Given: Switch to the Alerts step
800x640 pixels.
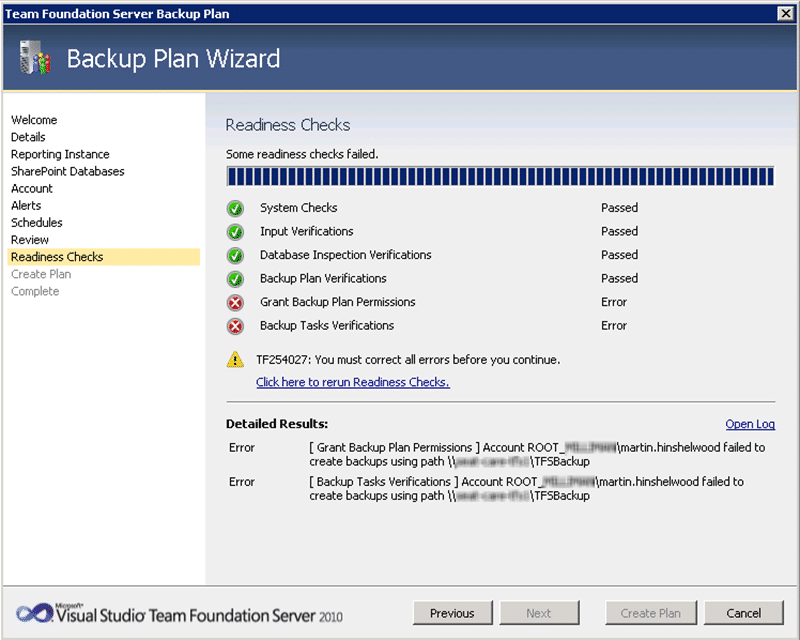Looking at the screenshot, I should (26, 205).
